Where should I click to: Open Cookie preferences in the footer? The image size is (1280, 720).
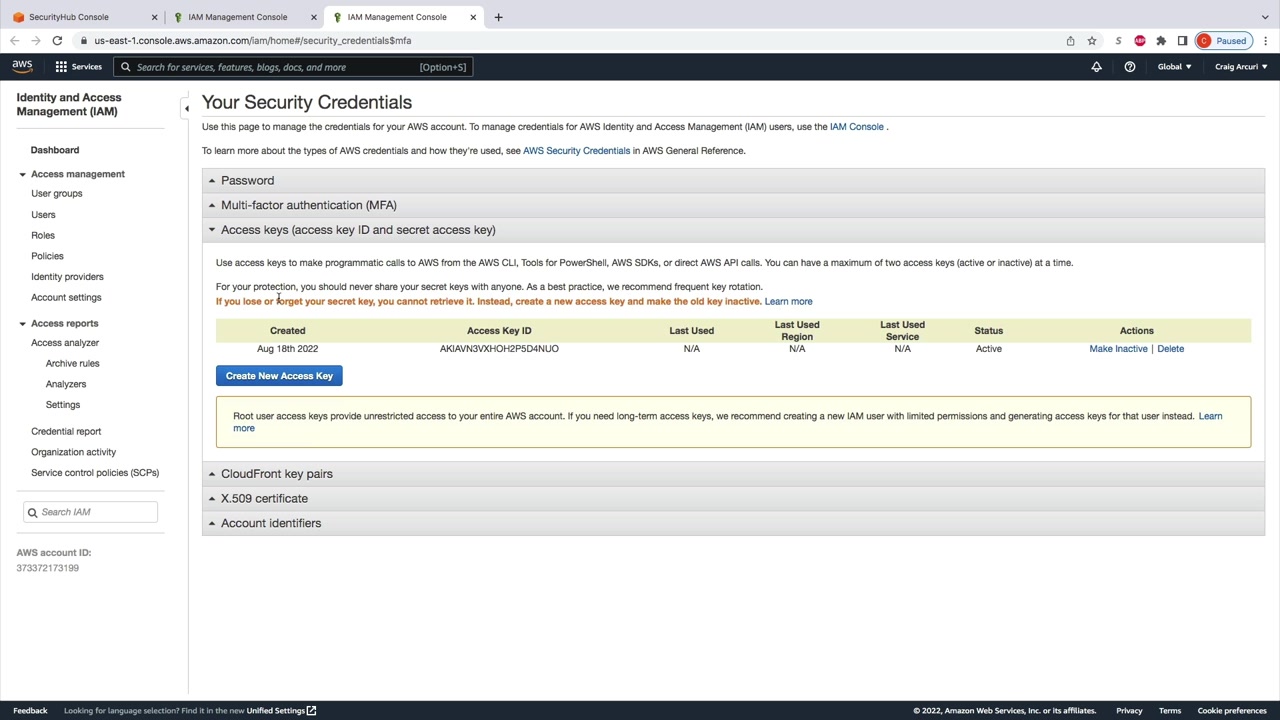pos(1232,711)
